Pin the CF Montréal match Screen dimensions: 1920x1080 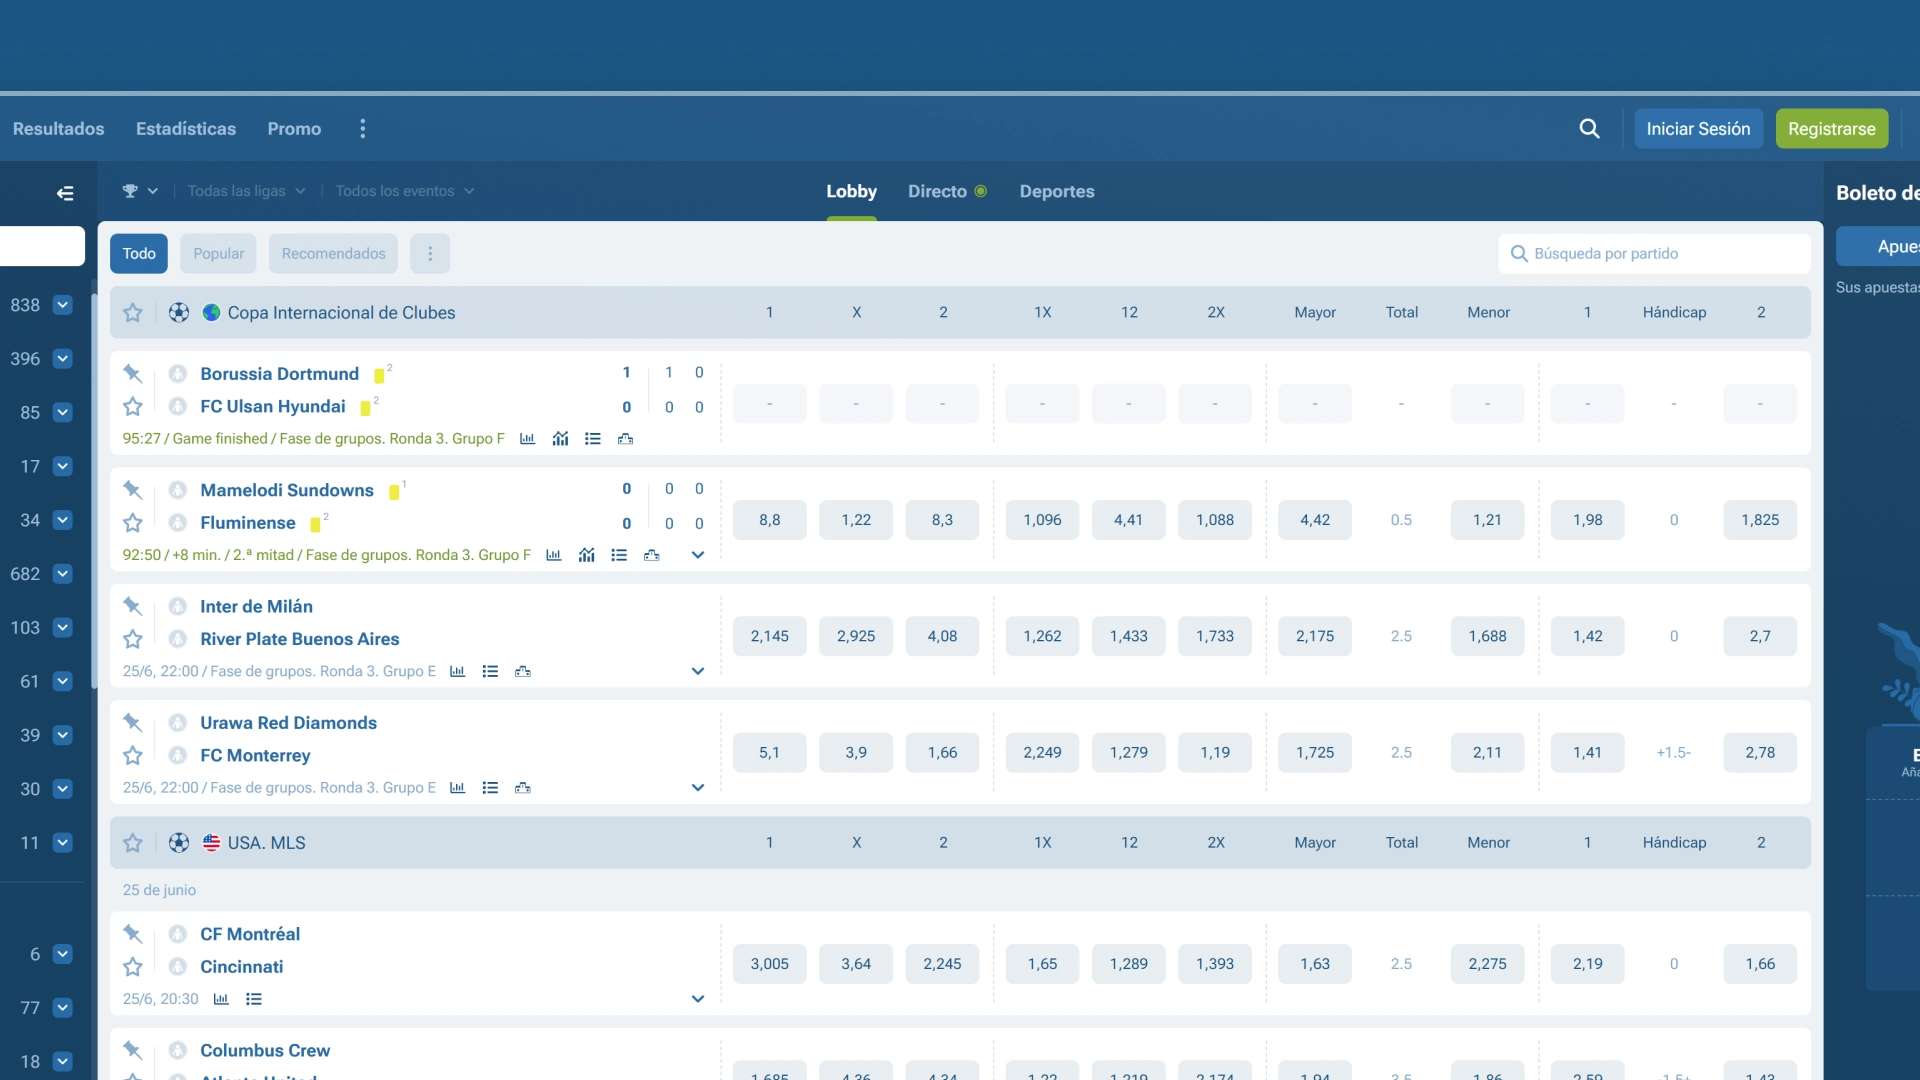[132, 933]
